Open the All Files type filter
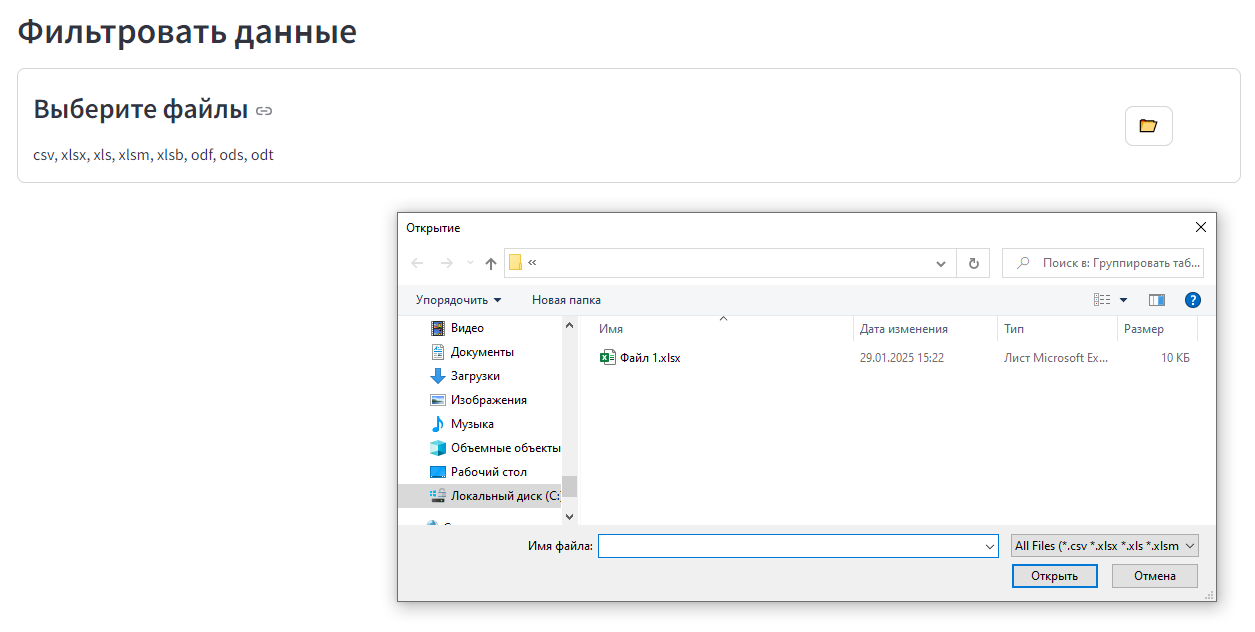Screen dimensions: 1255x632 pos(1105,546)
